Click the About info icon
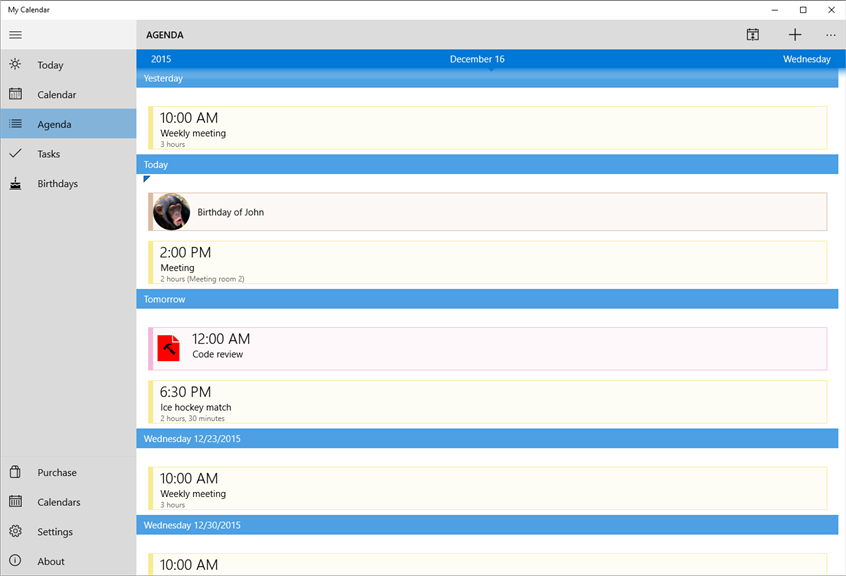 15,561
